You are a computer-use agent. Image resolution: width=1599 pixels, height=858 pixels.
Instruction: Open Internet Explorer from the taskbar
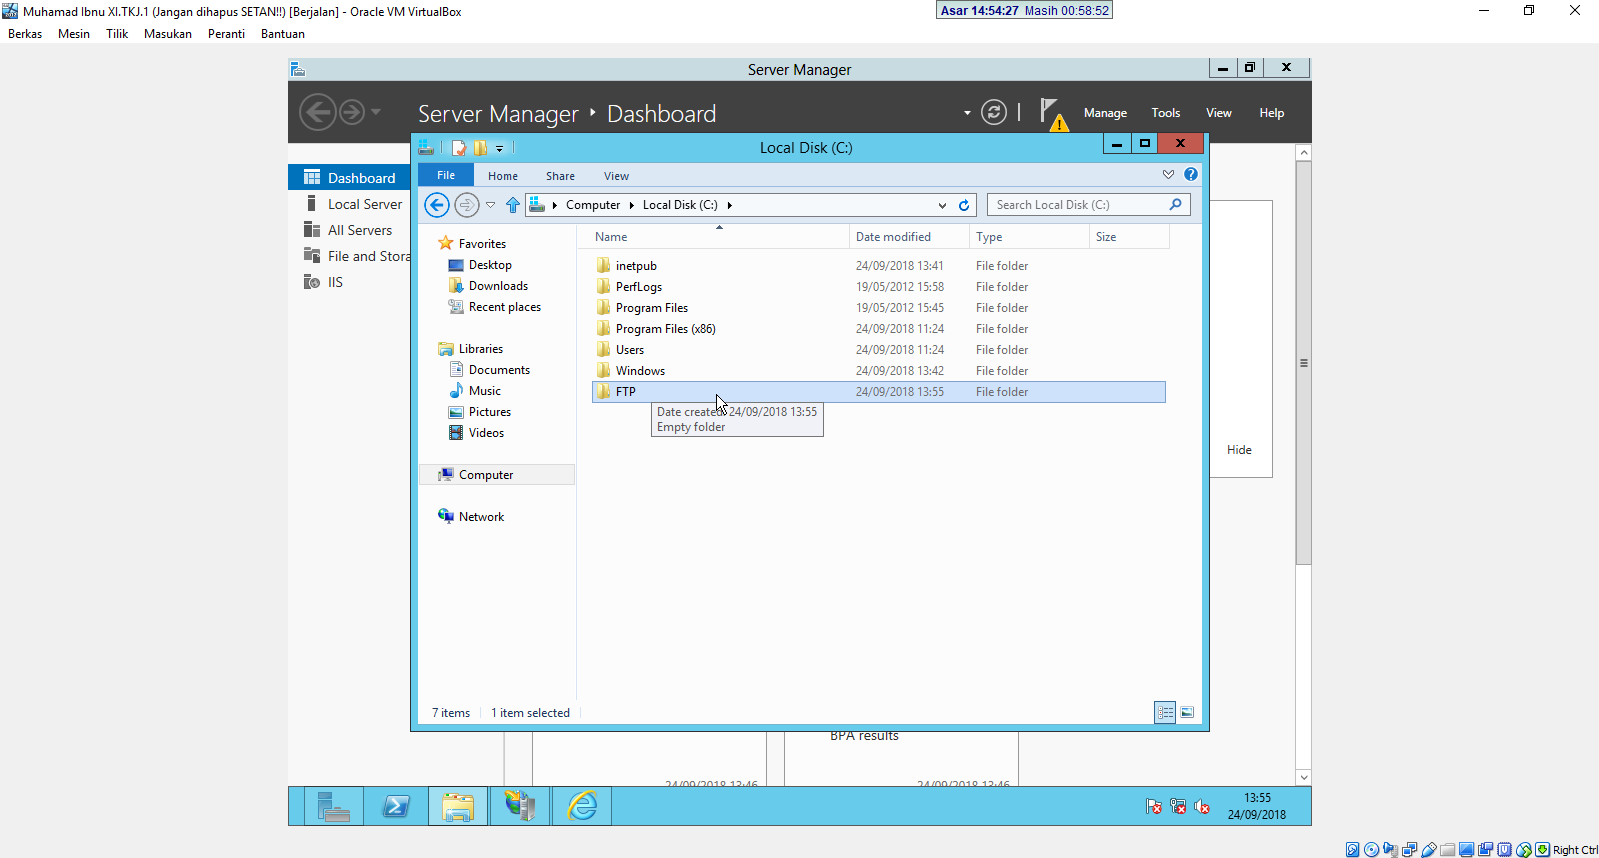click(582, 806)
